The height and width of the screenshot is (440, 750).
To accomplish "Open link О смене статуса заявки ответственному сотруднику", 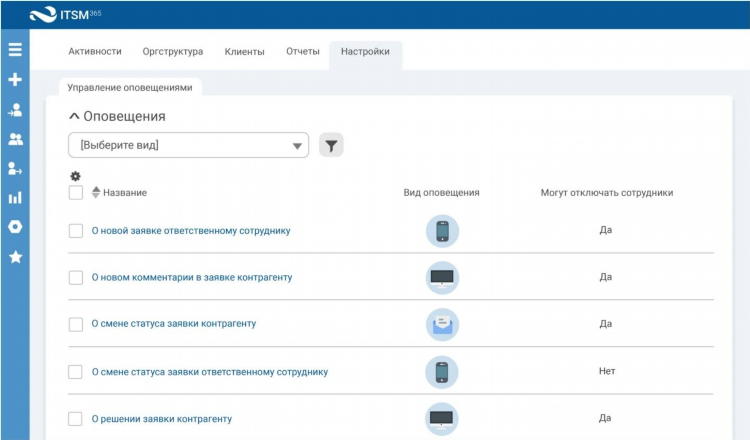I will point(210,372).
